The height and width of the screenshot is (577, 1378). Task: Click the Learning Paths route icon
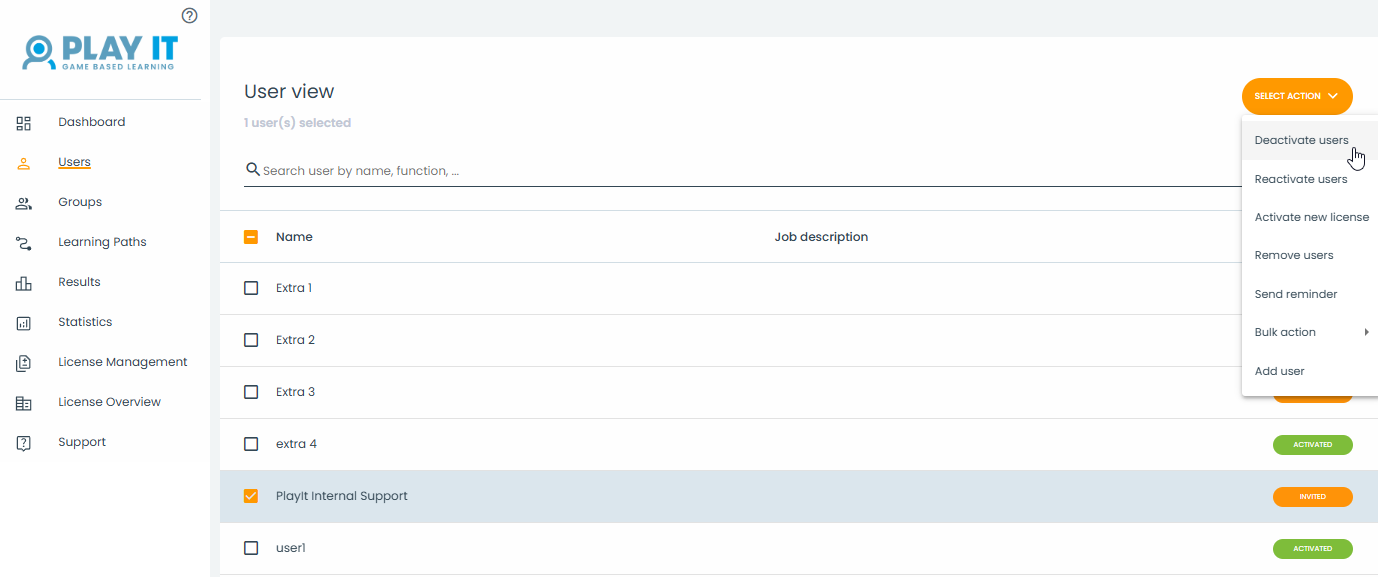click(24, 243)
